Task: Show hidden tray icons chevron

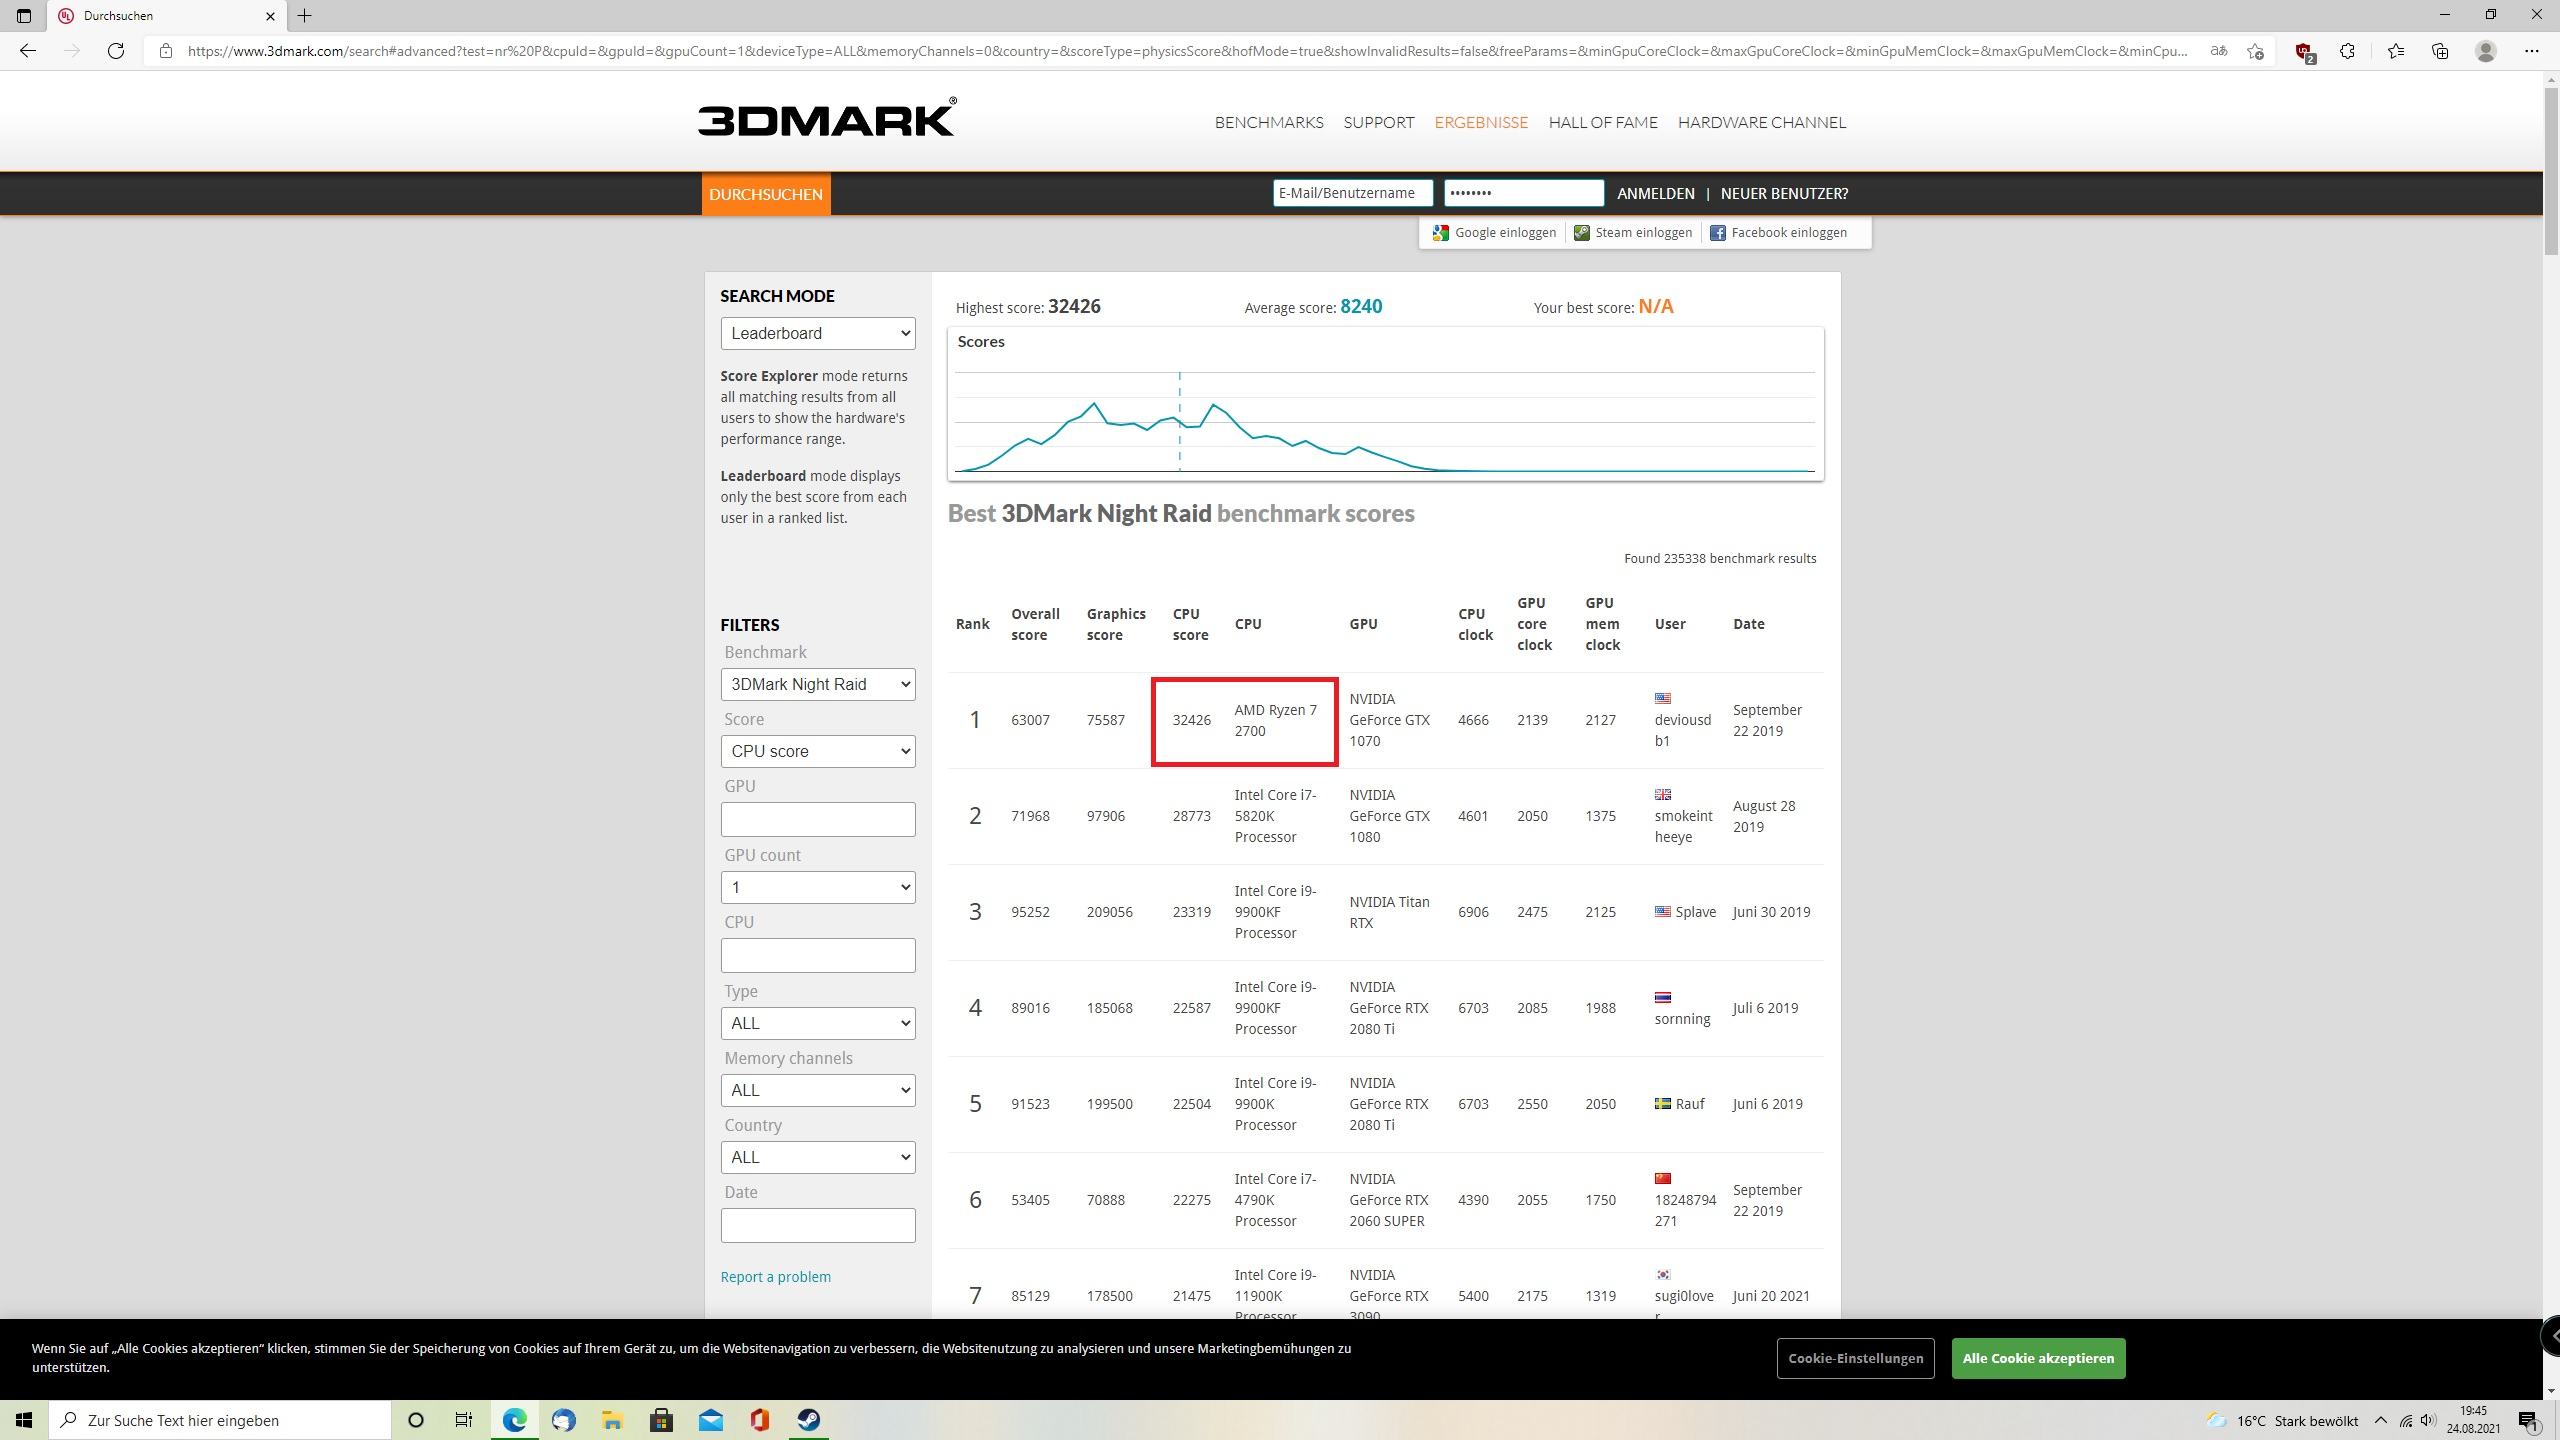Action: 2381,1420
